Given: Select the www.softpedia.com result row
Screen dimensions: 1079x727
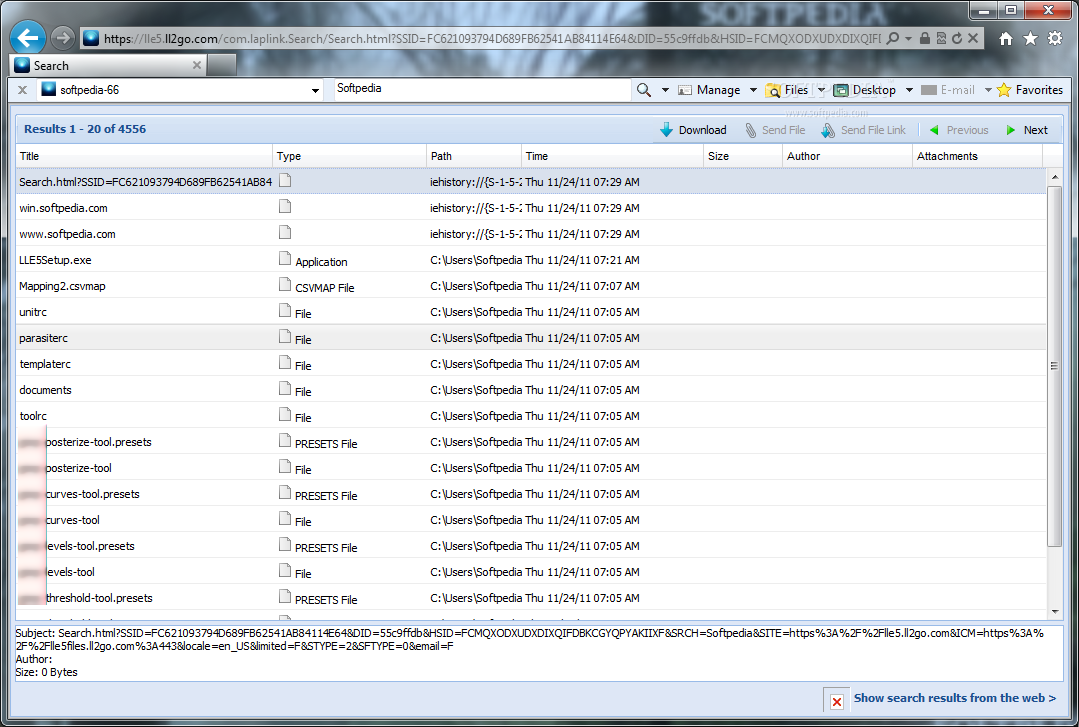Looking at the screenshot, I should (x=531, y=234).
